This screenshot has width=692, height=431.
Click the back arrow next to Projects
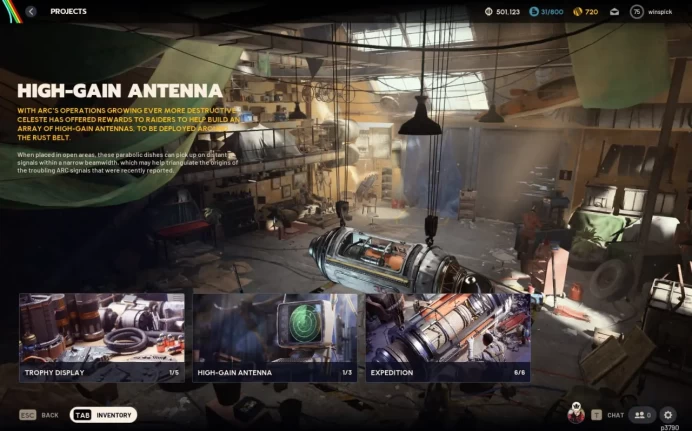[30, 11]
